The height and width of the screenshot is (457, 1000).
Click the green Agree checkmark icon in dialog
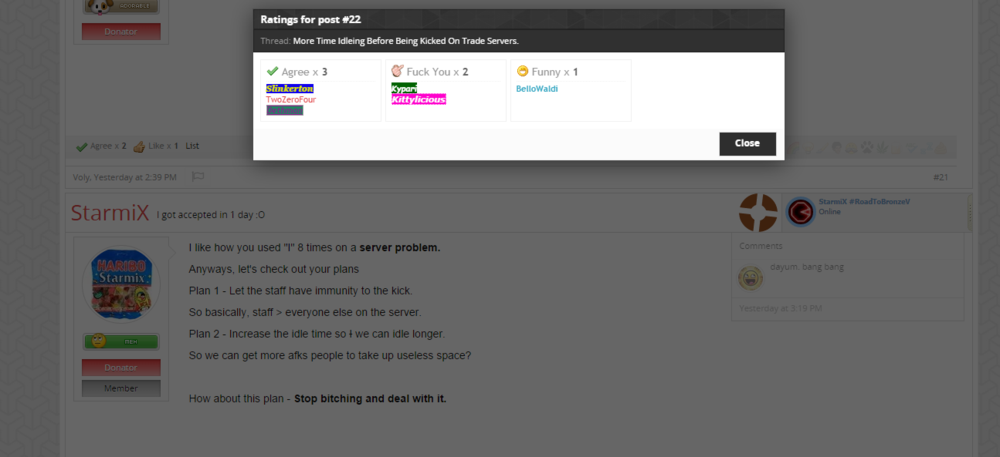click(x=272, y=71)
